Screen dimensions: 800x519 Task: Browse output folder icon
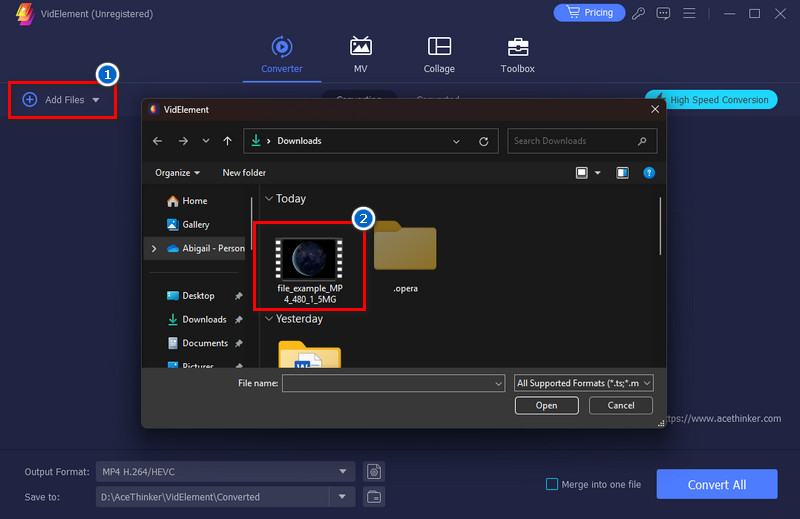pos(374,497)
